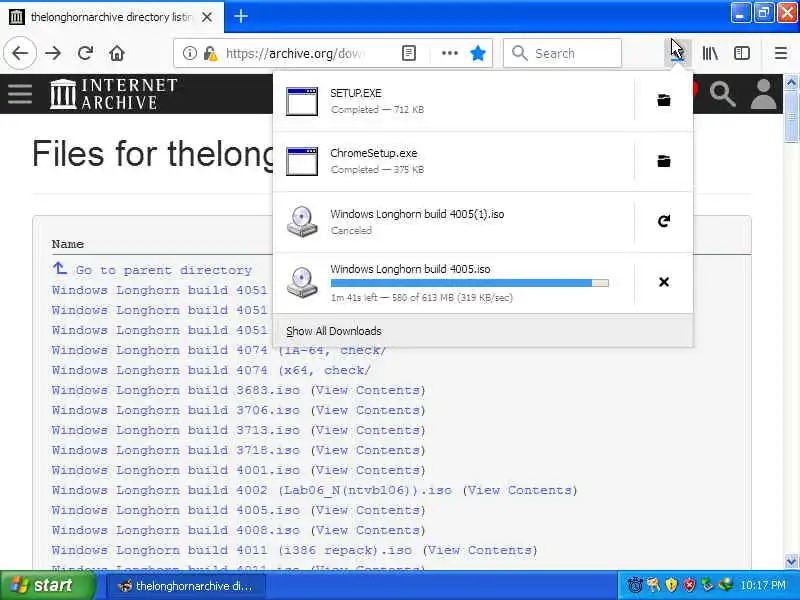Cancel the build 4005.iso download
The height and width of the screenshot is (600, 800).
click(x=663, y=282)
